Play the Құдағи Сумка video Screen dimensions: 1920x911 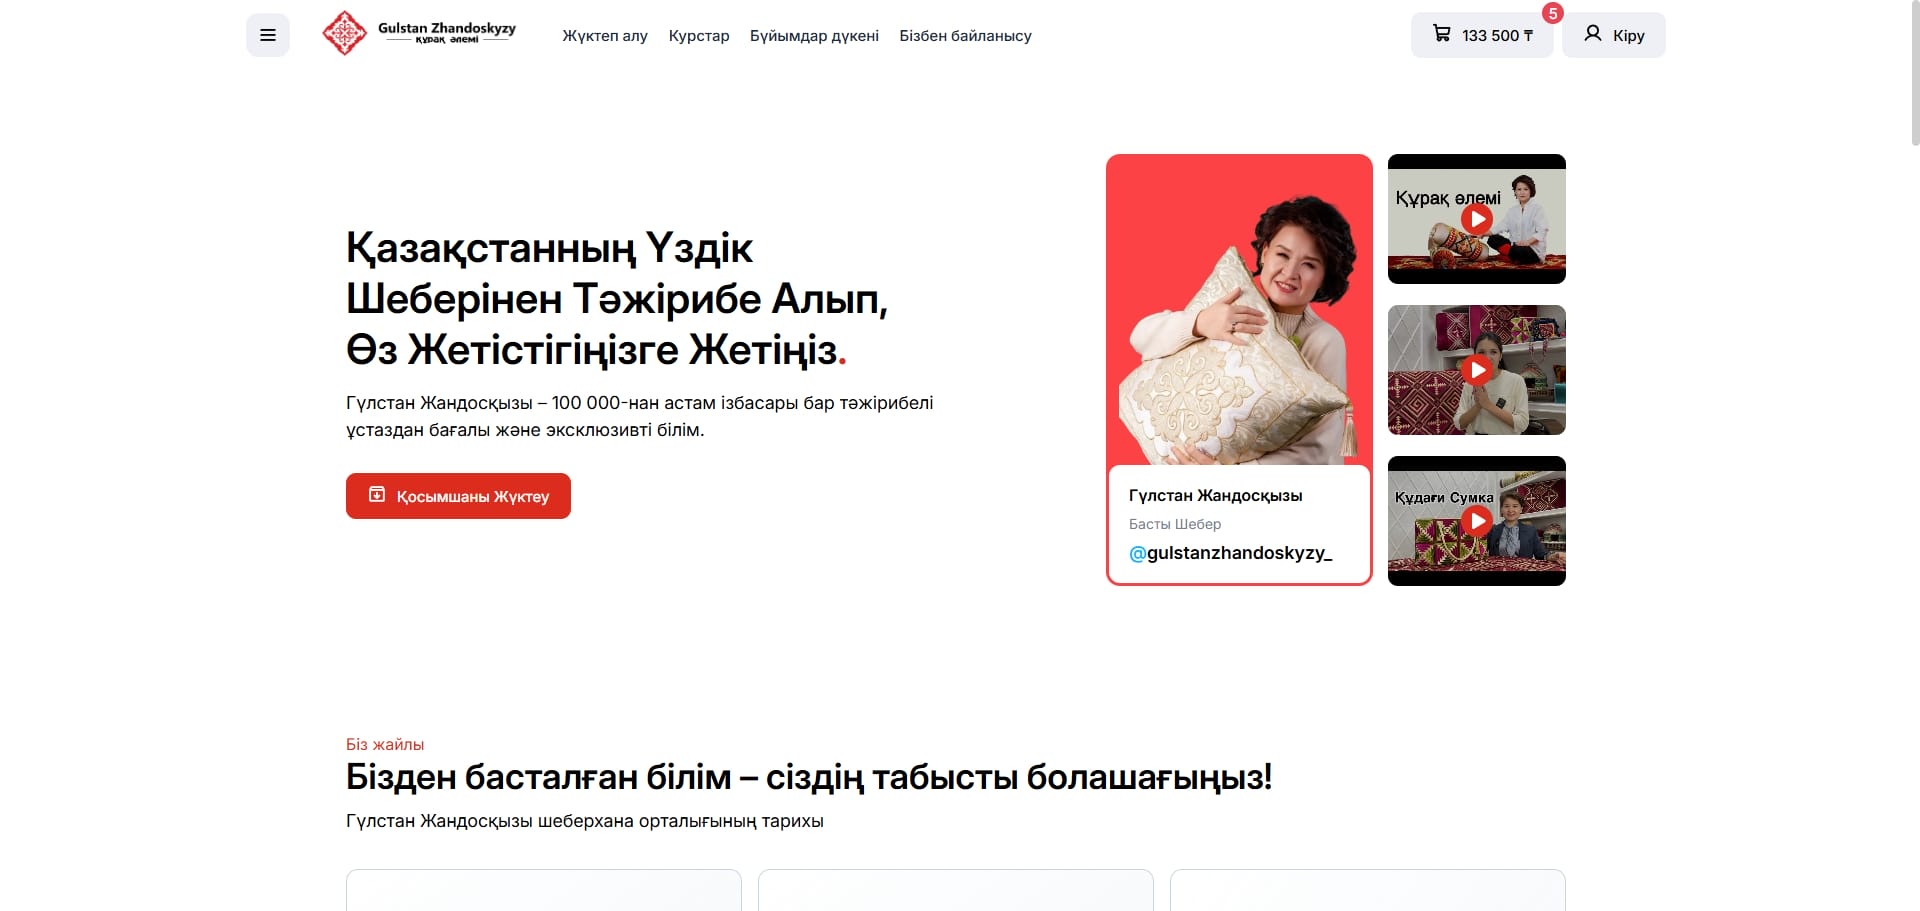pyautogui.click(x=1477, y=521)
